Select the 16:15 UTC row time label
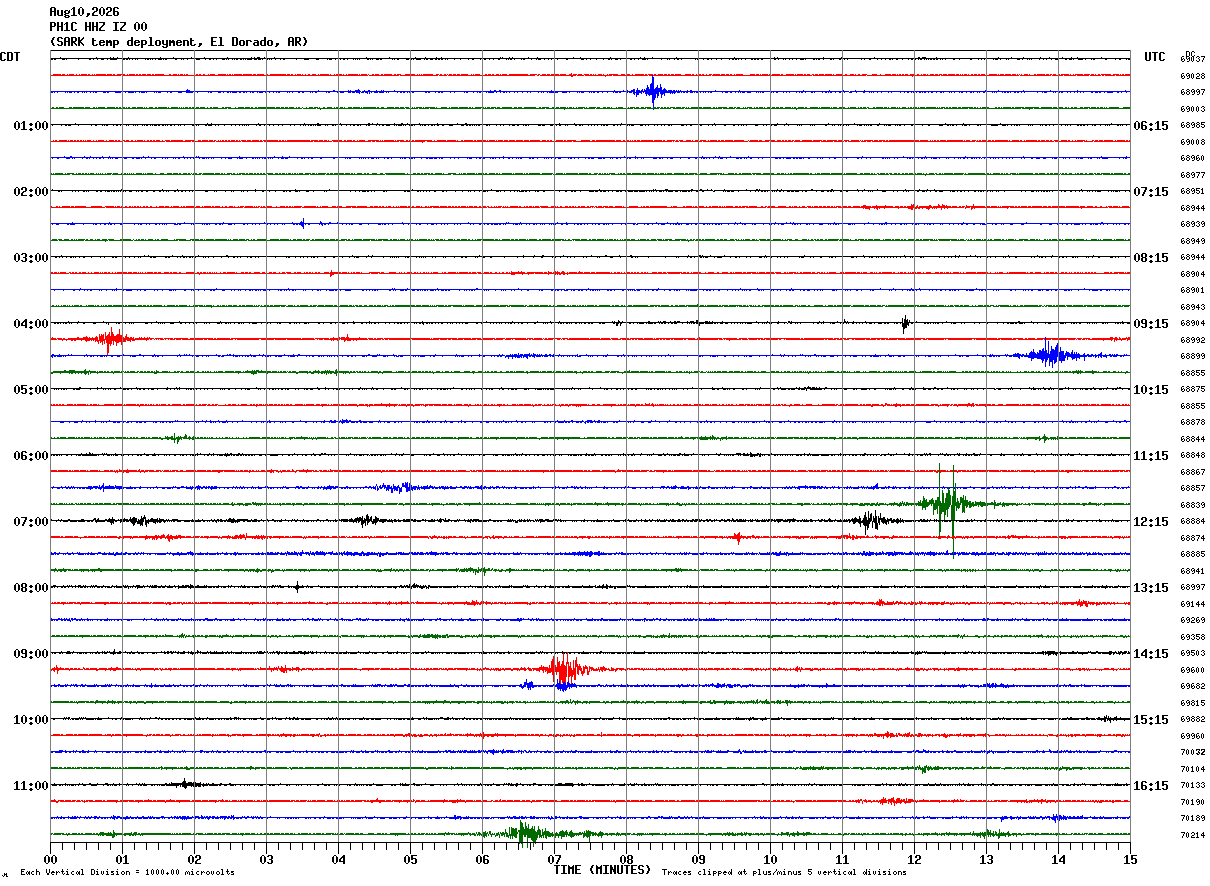Viewport: 1210px width, 886px height. point(1151,786)
